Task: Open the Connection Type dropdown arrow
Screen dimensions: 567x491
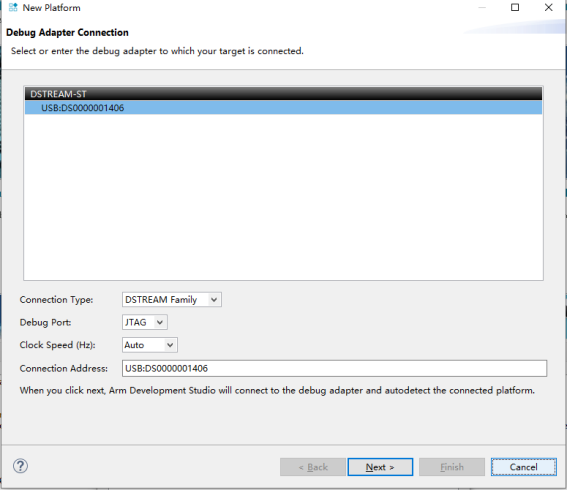Action: click(214, 300)
